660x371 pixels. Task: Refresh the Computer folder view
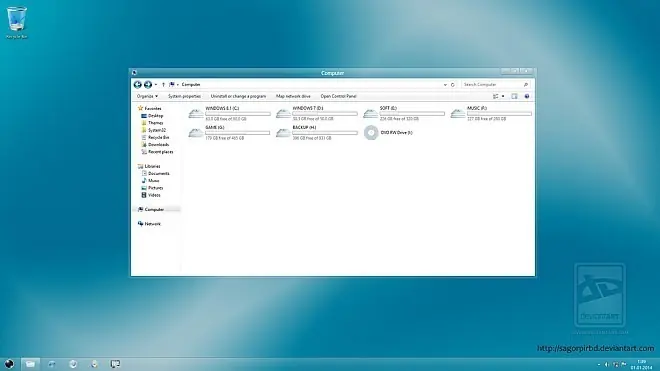point(453,85)
